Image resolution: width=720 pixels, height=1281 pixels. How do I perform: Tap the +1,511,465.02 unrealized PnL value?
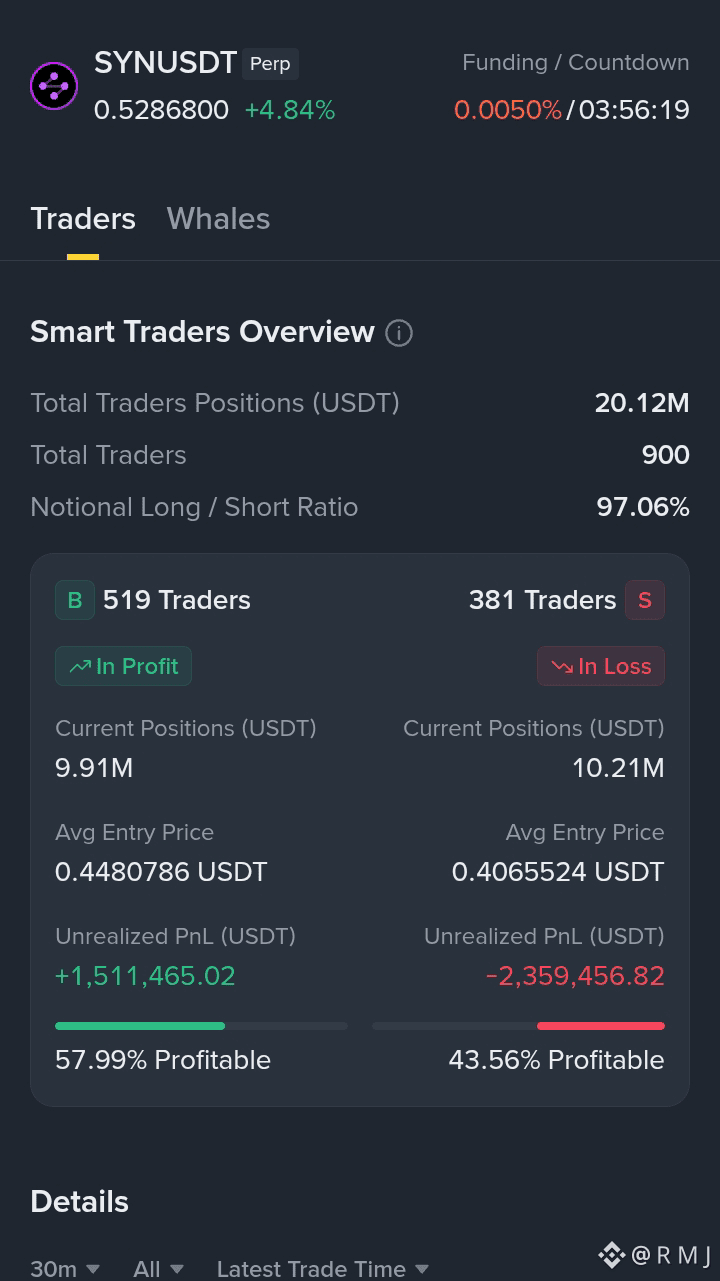(145, 976)
